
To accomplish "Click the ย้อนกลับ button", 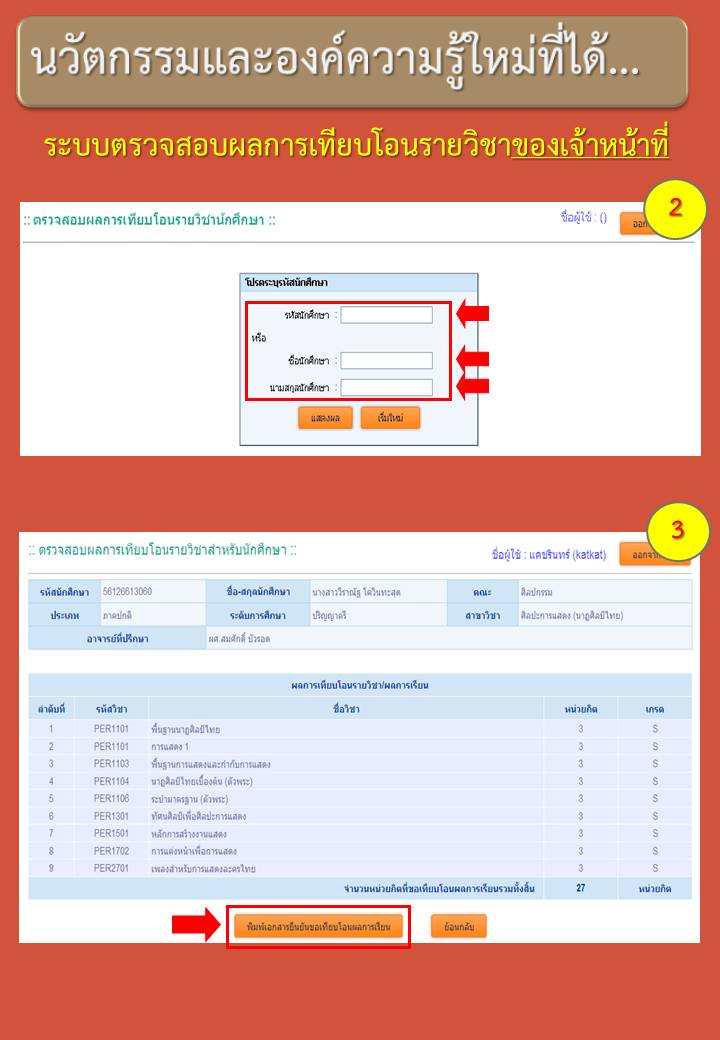I will coord(459,927).
